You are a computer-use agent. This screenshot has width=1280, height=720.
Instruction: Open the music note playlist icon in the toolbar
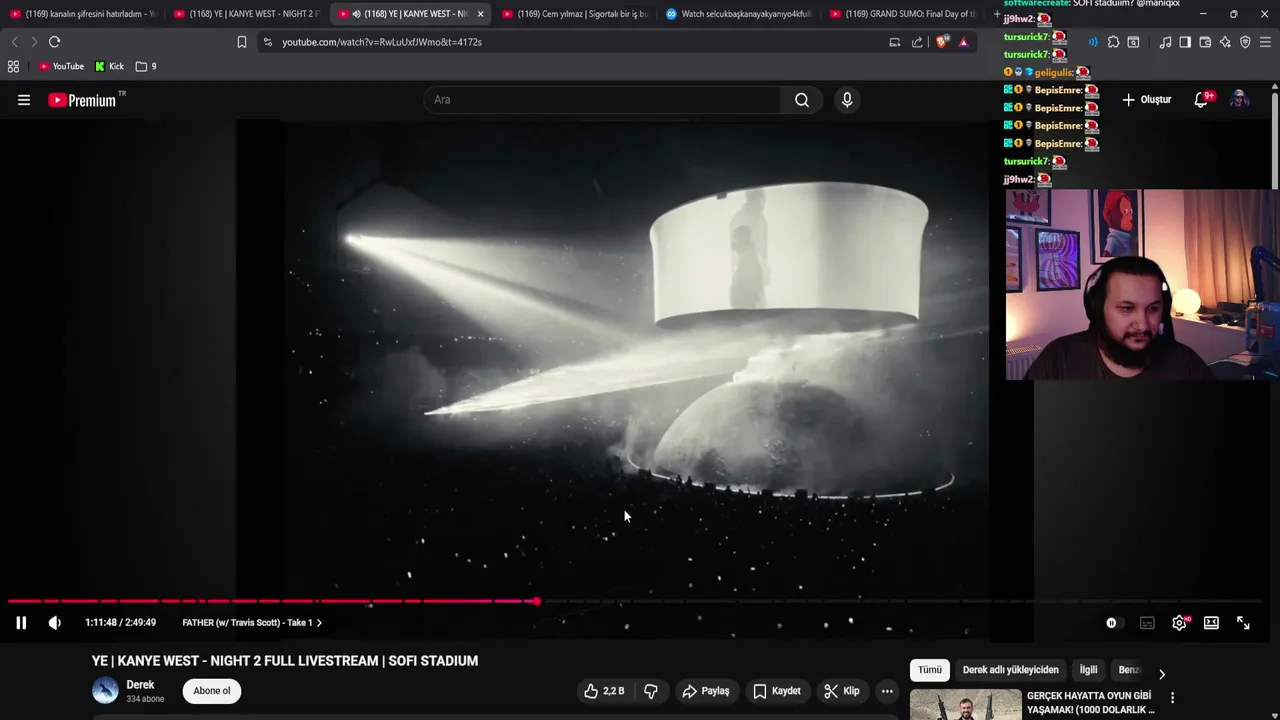[x=1165, y=42]
